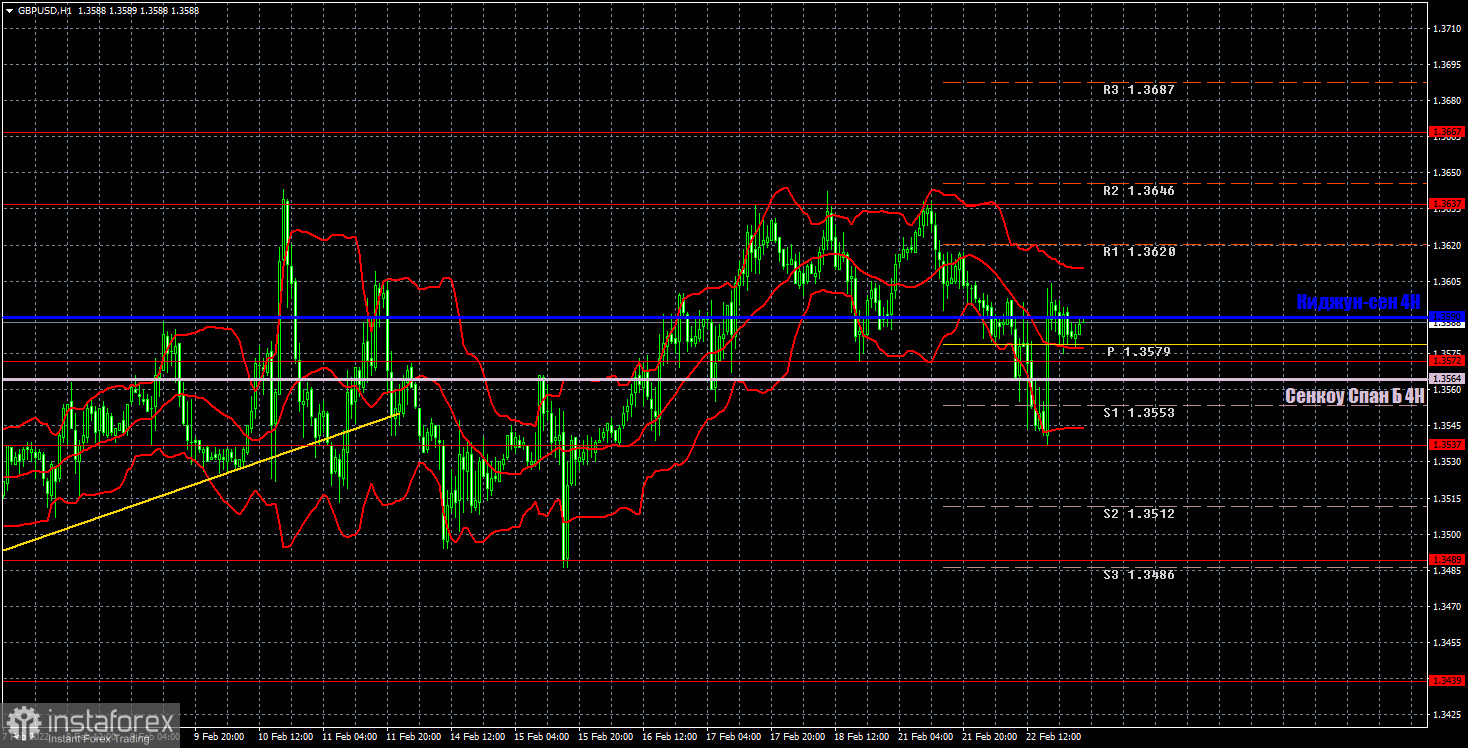Select the S1 1.3553 pivot label
The image size is (1468, 748).
pos(1139,412)
